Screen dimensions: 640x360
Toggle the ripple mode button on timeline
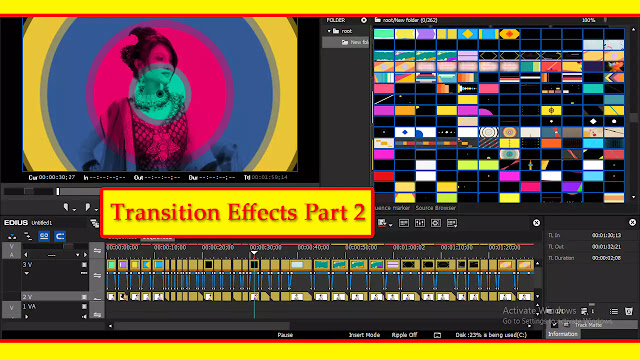click(60, 236)
